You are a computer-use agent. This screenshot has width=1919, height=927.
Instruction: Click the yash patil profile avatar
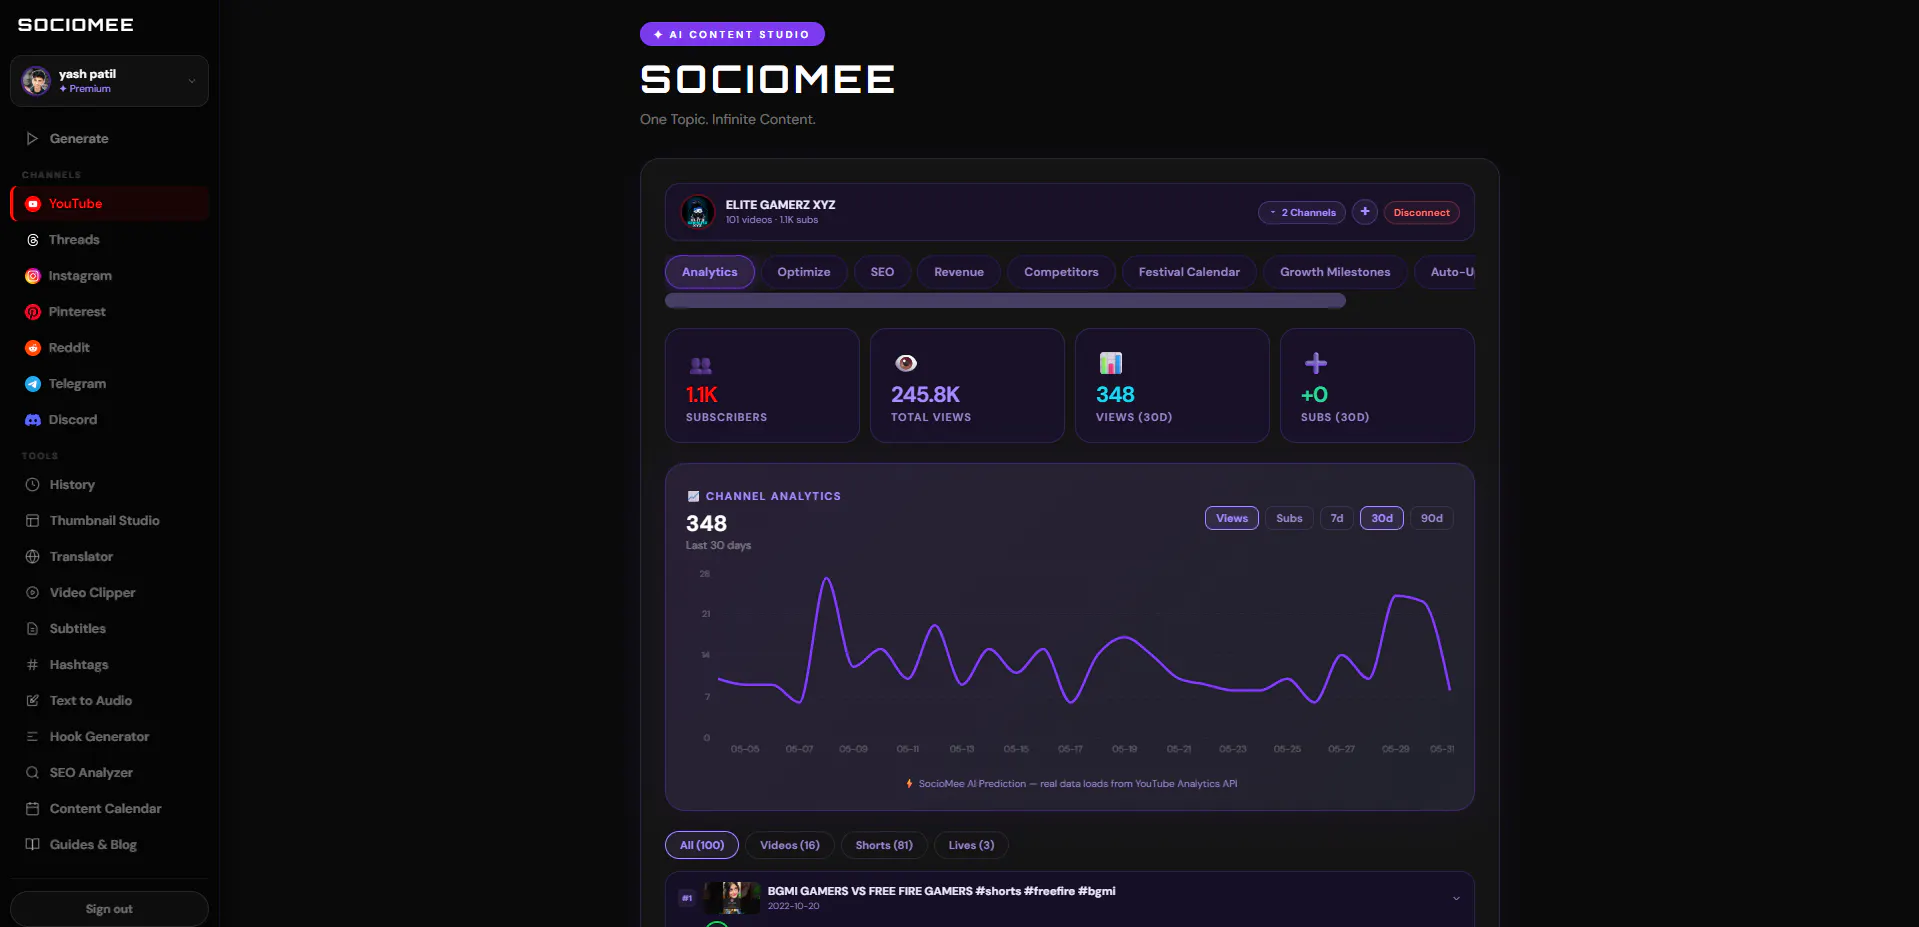[x=36, y=81]
